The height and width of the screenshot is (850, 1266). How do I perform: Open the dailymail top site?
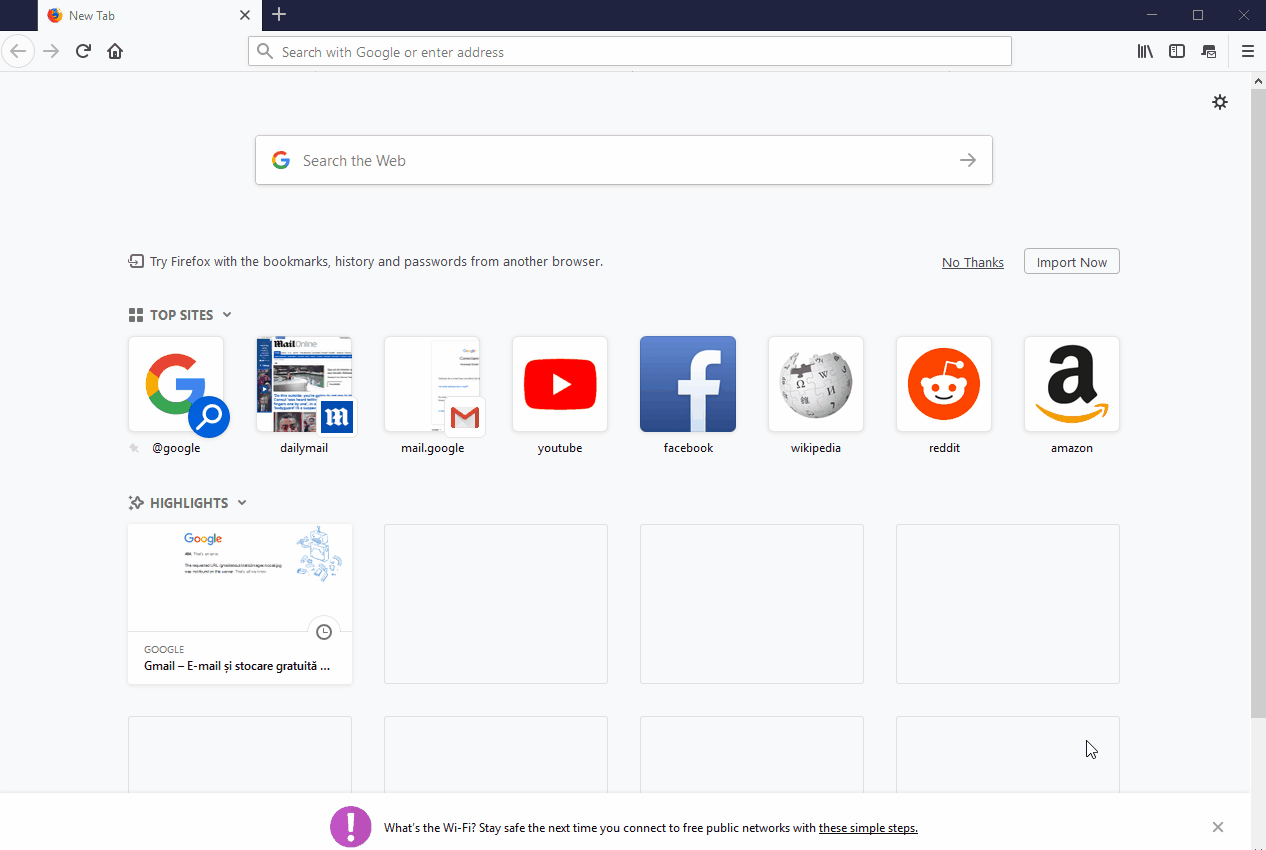click(304, 385)
